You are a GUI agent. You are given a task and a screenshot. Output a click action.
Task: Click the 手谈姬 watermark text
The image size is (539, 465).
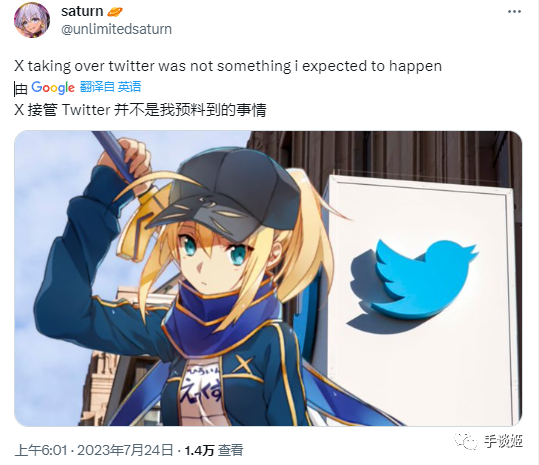tap(503, 441)
